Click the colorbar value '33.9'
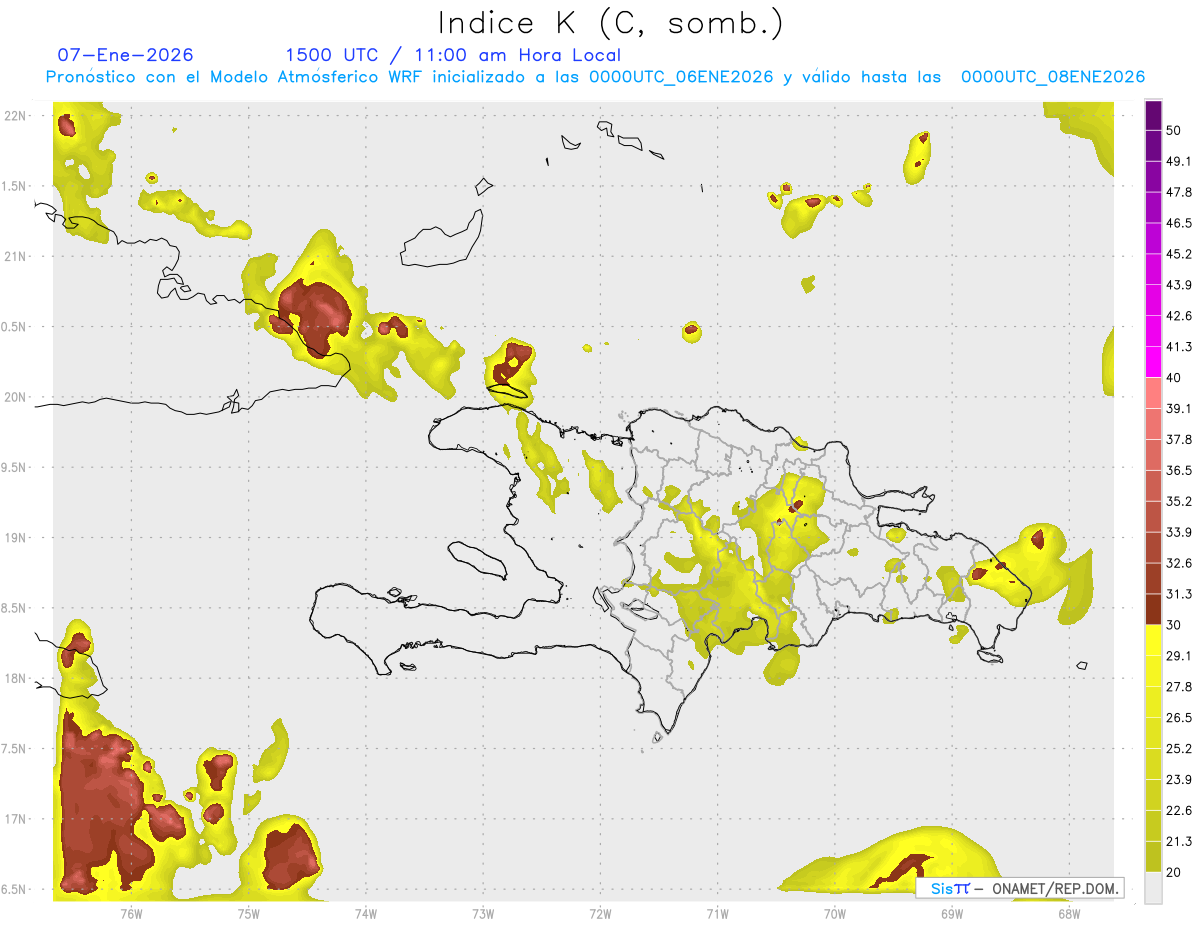 coord(1179,532)
